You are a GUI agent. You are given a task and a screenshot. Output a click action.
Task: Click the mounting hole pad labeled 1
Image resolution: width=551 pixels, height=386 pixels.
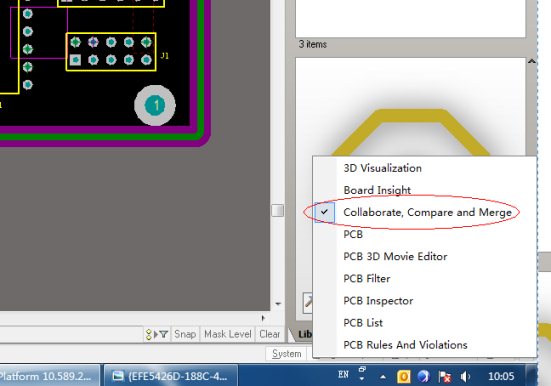pos(155,105)
